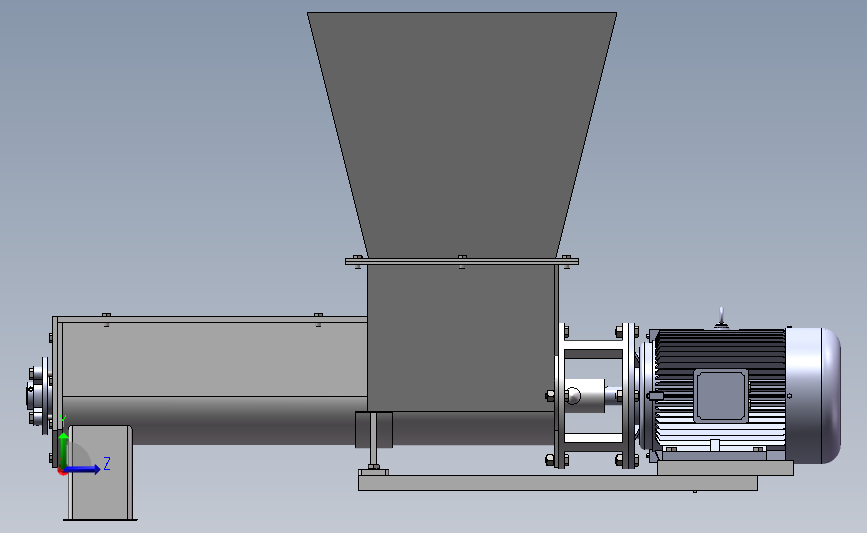Select the discharge chute under the trough

tap(100, 473)
